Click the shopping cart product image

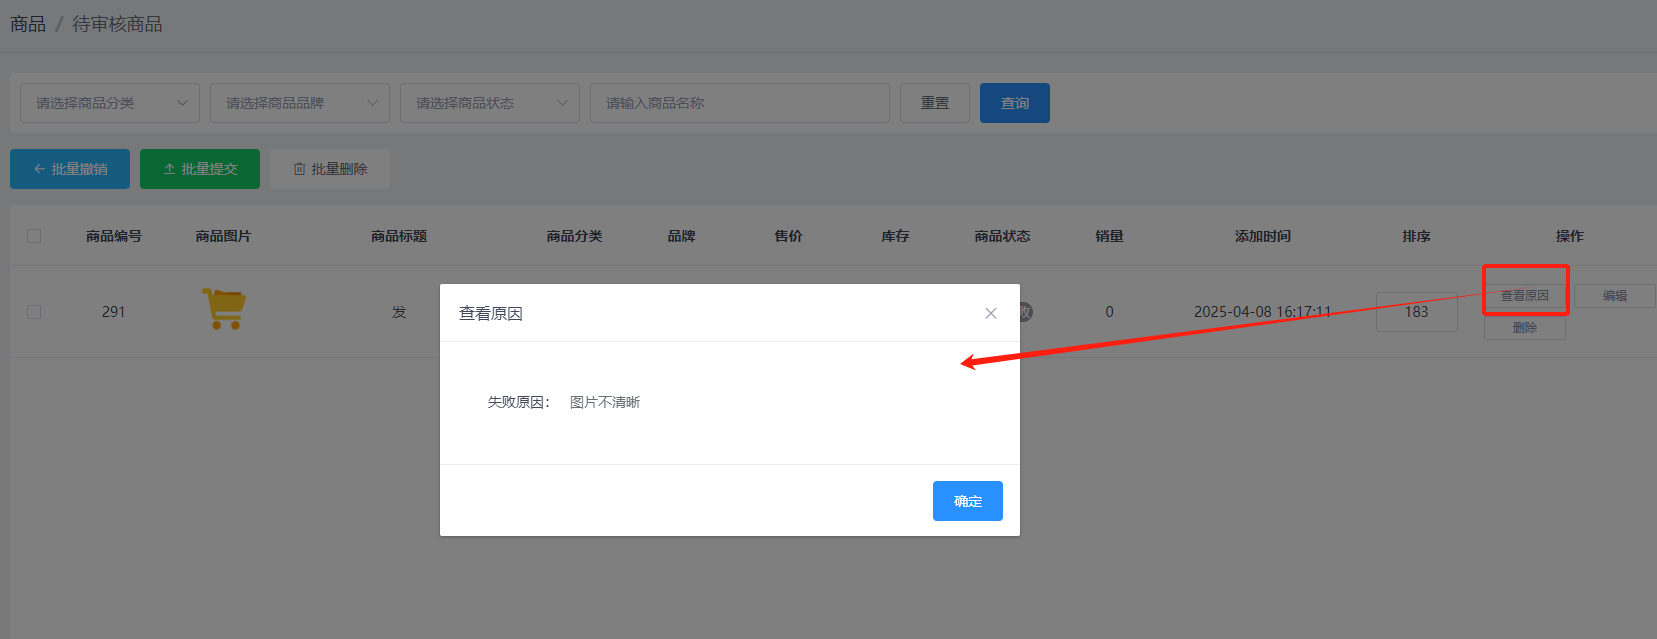pyautogui.click(x=224, y=310)
